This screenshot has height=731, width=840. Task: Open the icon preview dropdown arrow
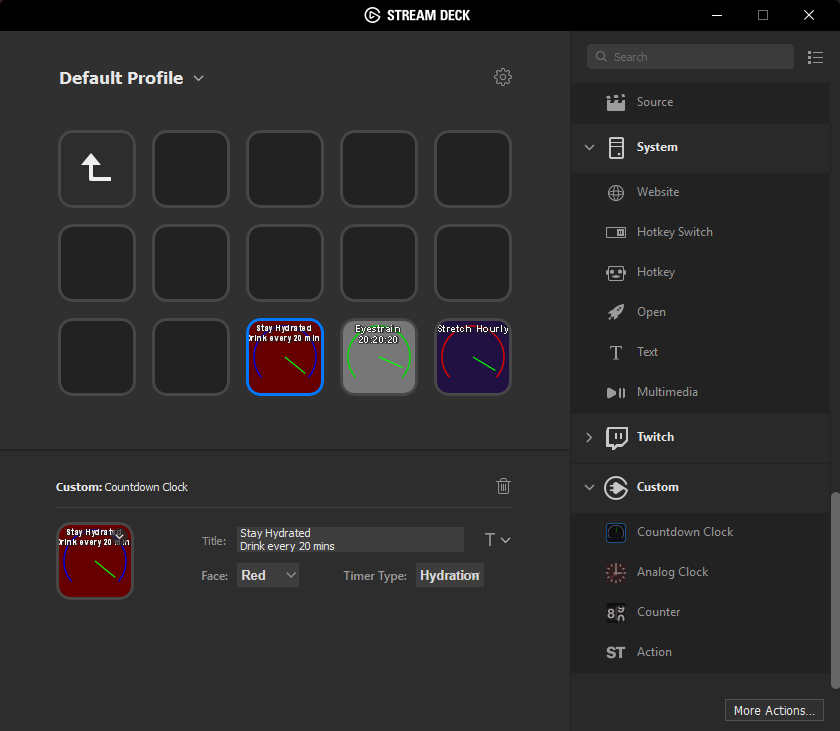point(119,535)
